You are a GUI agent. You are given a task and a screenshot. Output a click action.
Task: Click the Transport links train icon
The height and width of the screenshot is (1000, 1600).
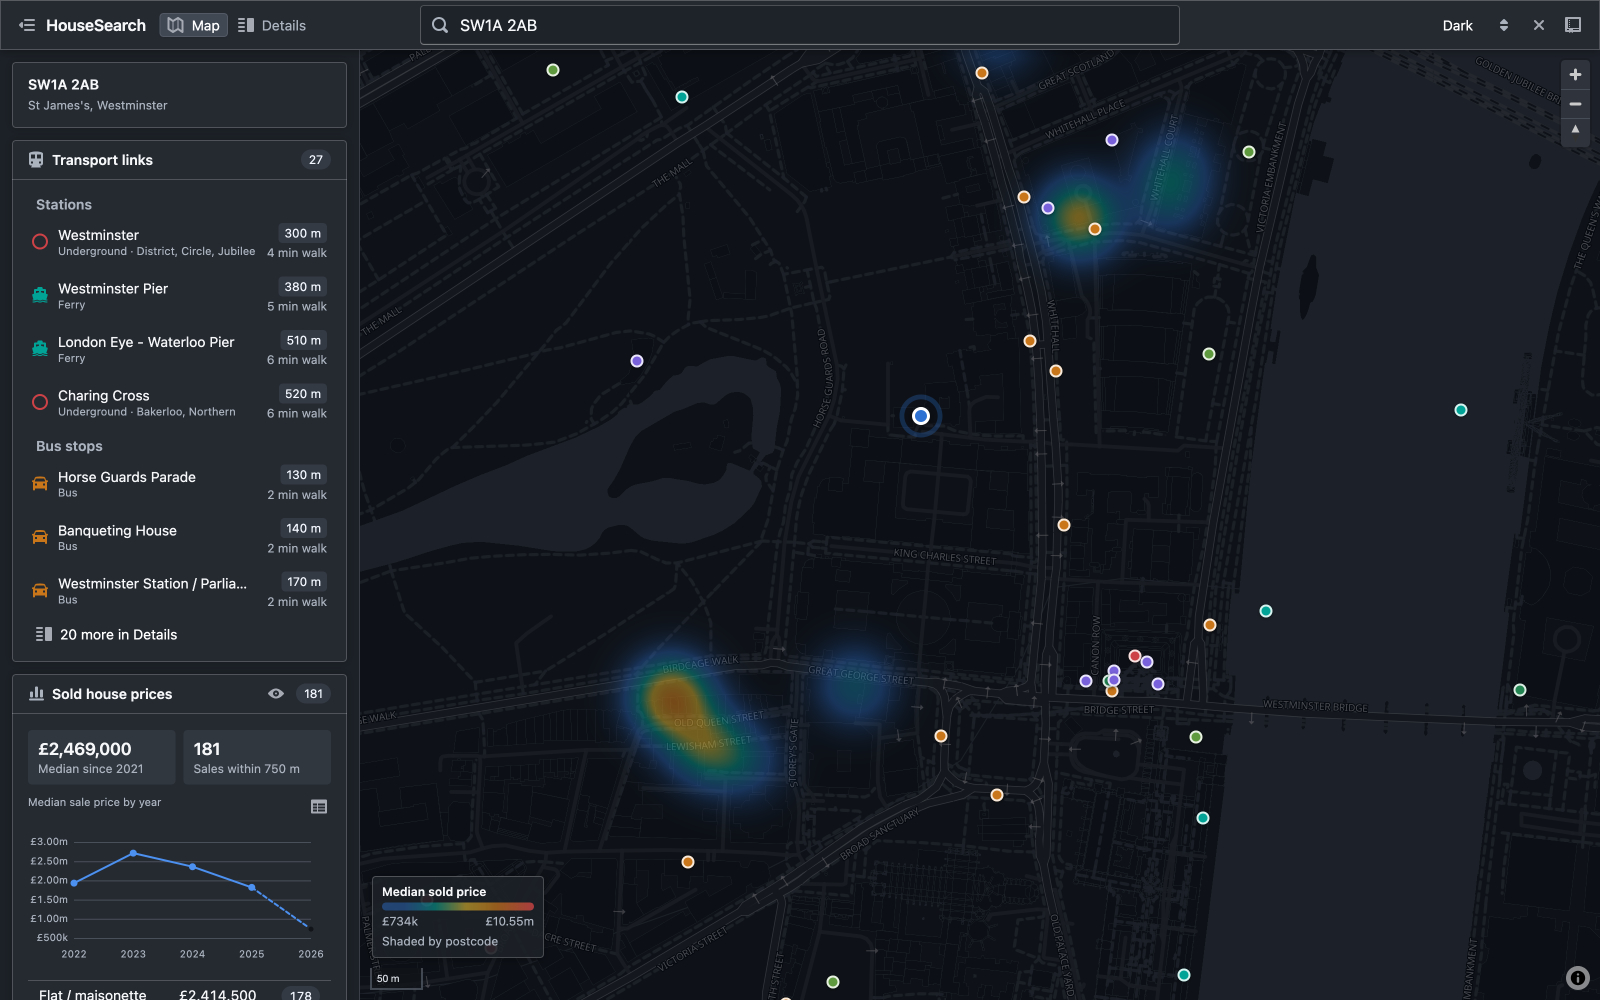tap(36, 160)
